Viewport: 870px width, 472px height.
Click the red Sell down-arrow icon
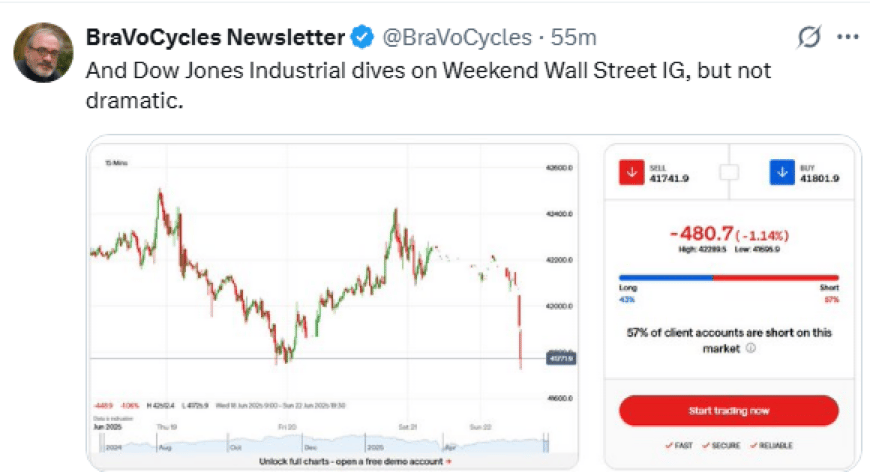631,172
